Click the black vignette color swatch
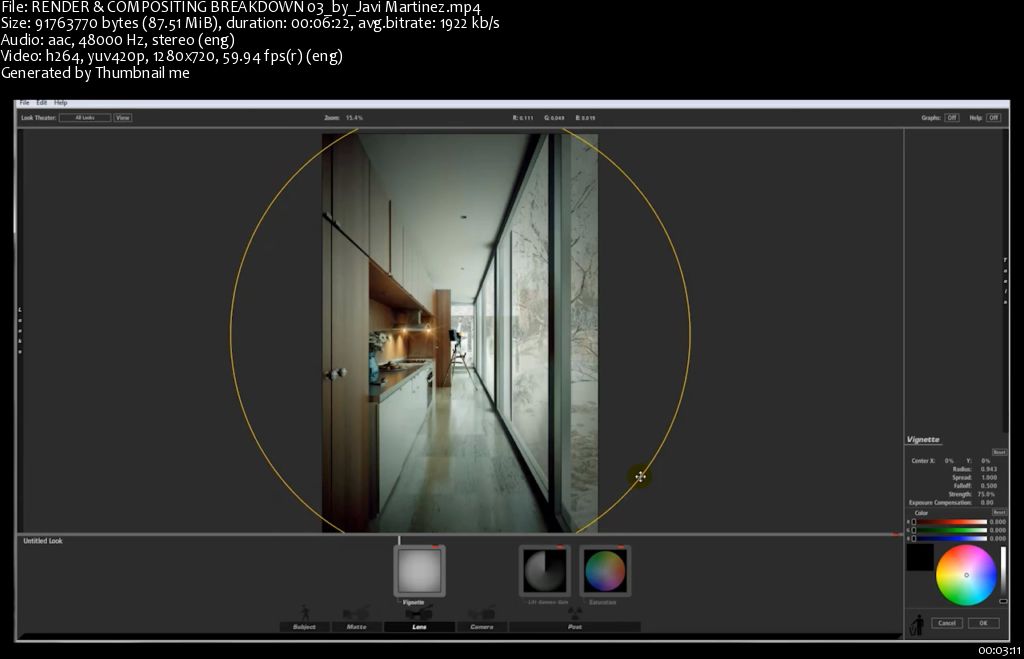 tap(920, 558)
